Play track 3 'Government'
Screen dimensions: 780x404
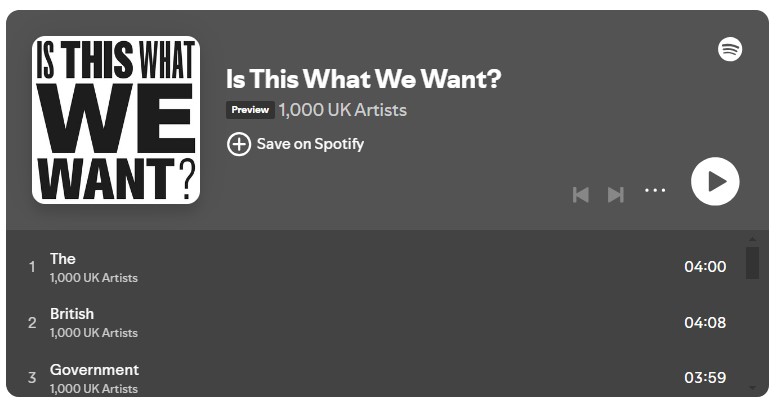point(94,370)
